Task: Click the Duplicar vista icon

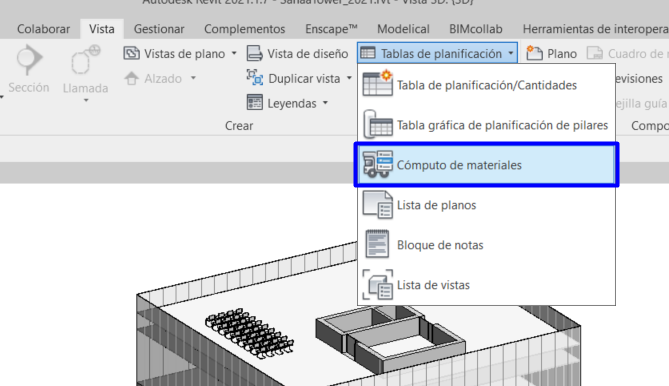Action: point(255,78)
